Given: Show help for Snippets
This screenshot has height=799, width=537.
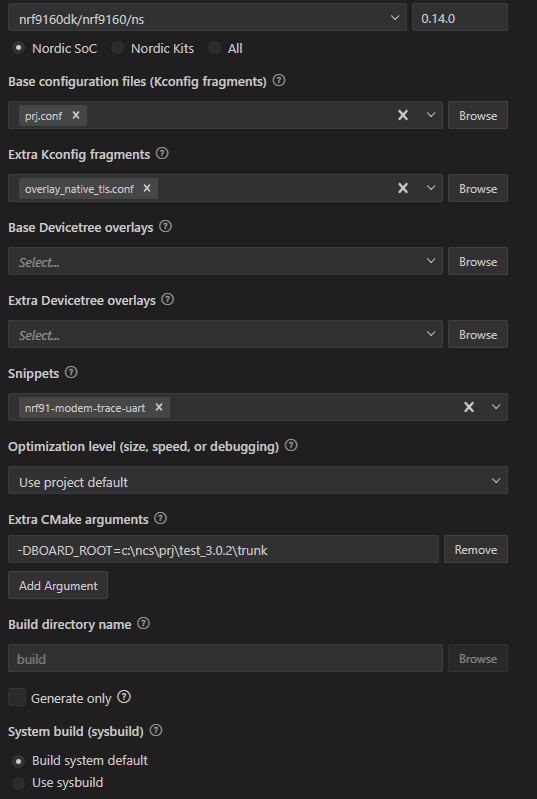Looking at the screenshot, I should pos(71,372).
